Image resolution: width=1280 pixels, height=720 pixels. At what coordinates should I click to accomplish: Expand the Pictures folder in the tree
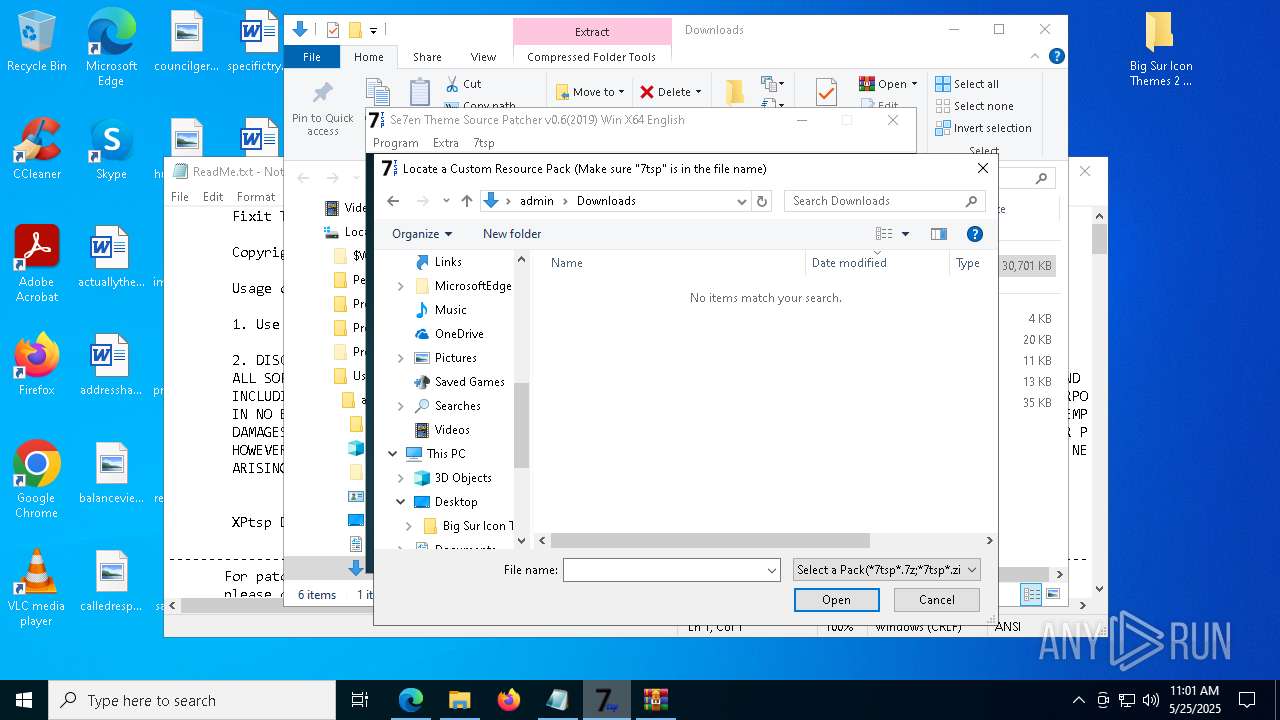(x=401, y=358)
